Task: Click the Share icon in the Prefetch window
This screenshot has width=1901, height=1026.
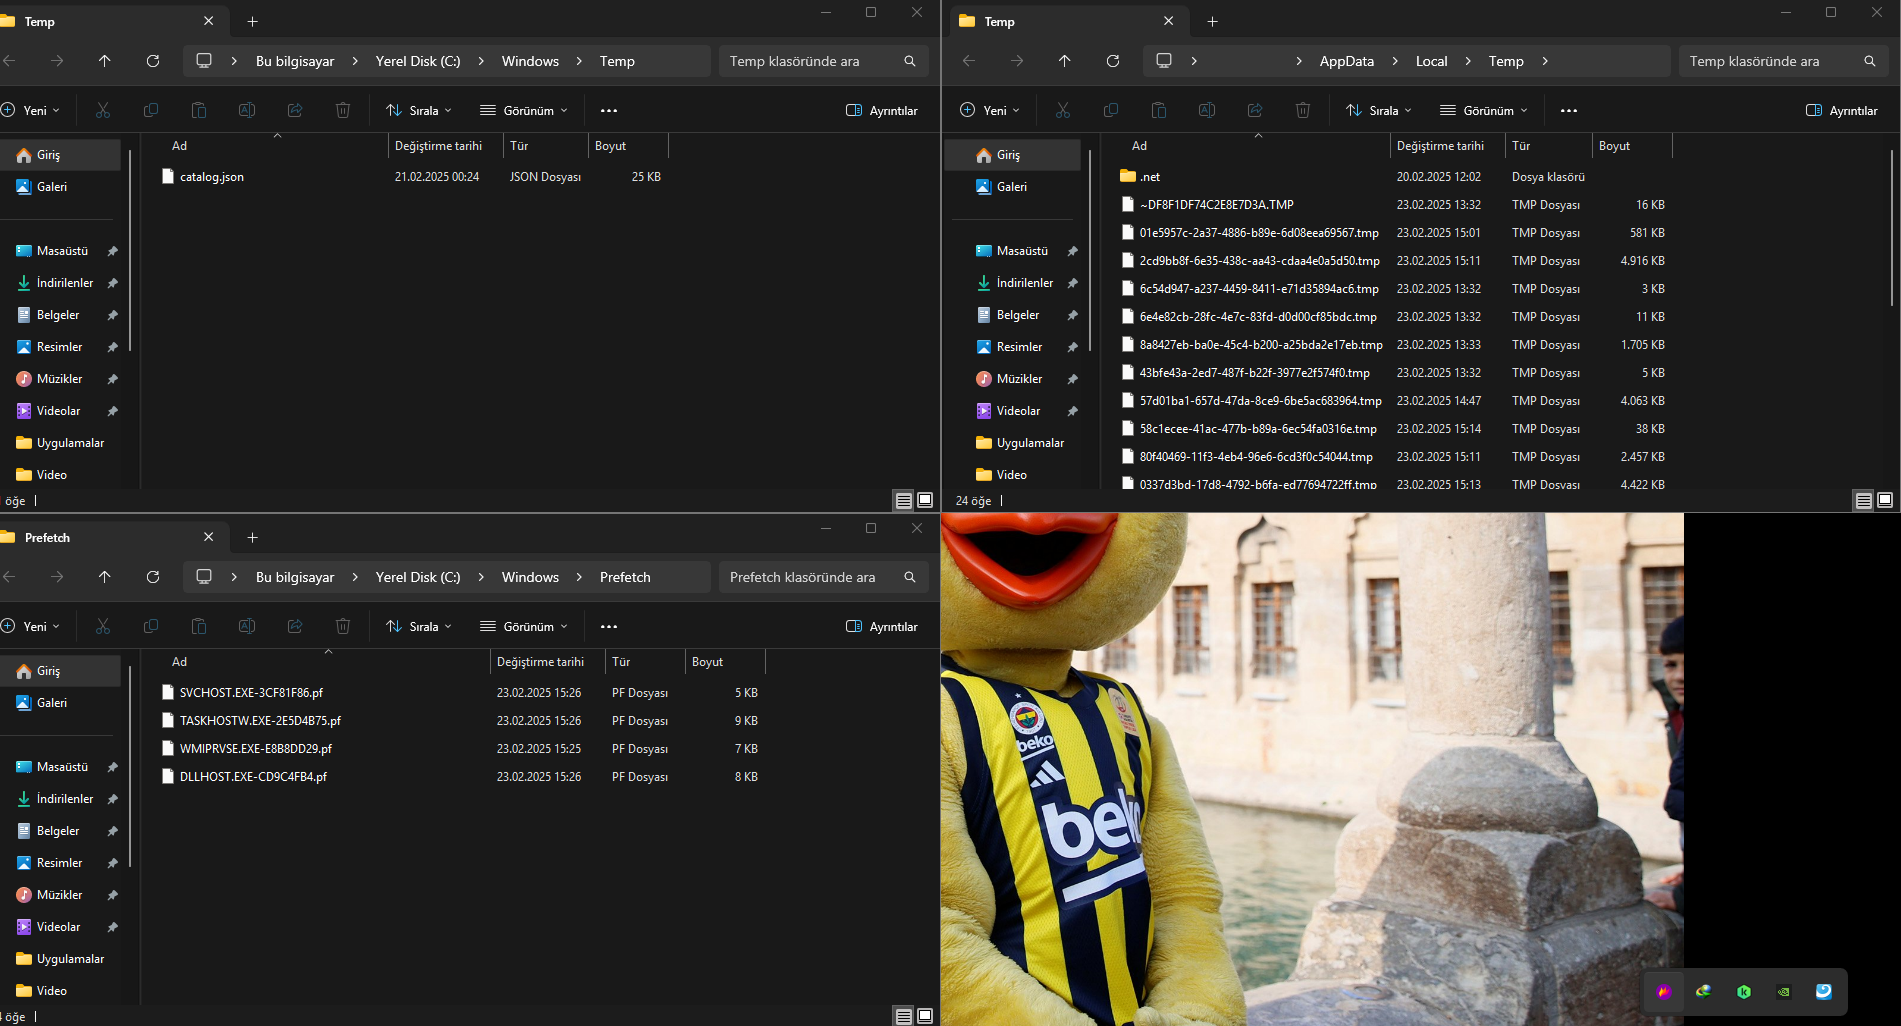Action: [x=295, y=626]
